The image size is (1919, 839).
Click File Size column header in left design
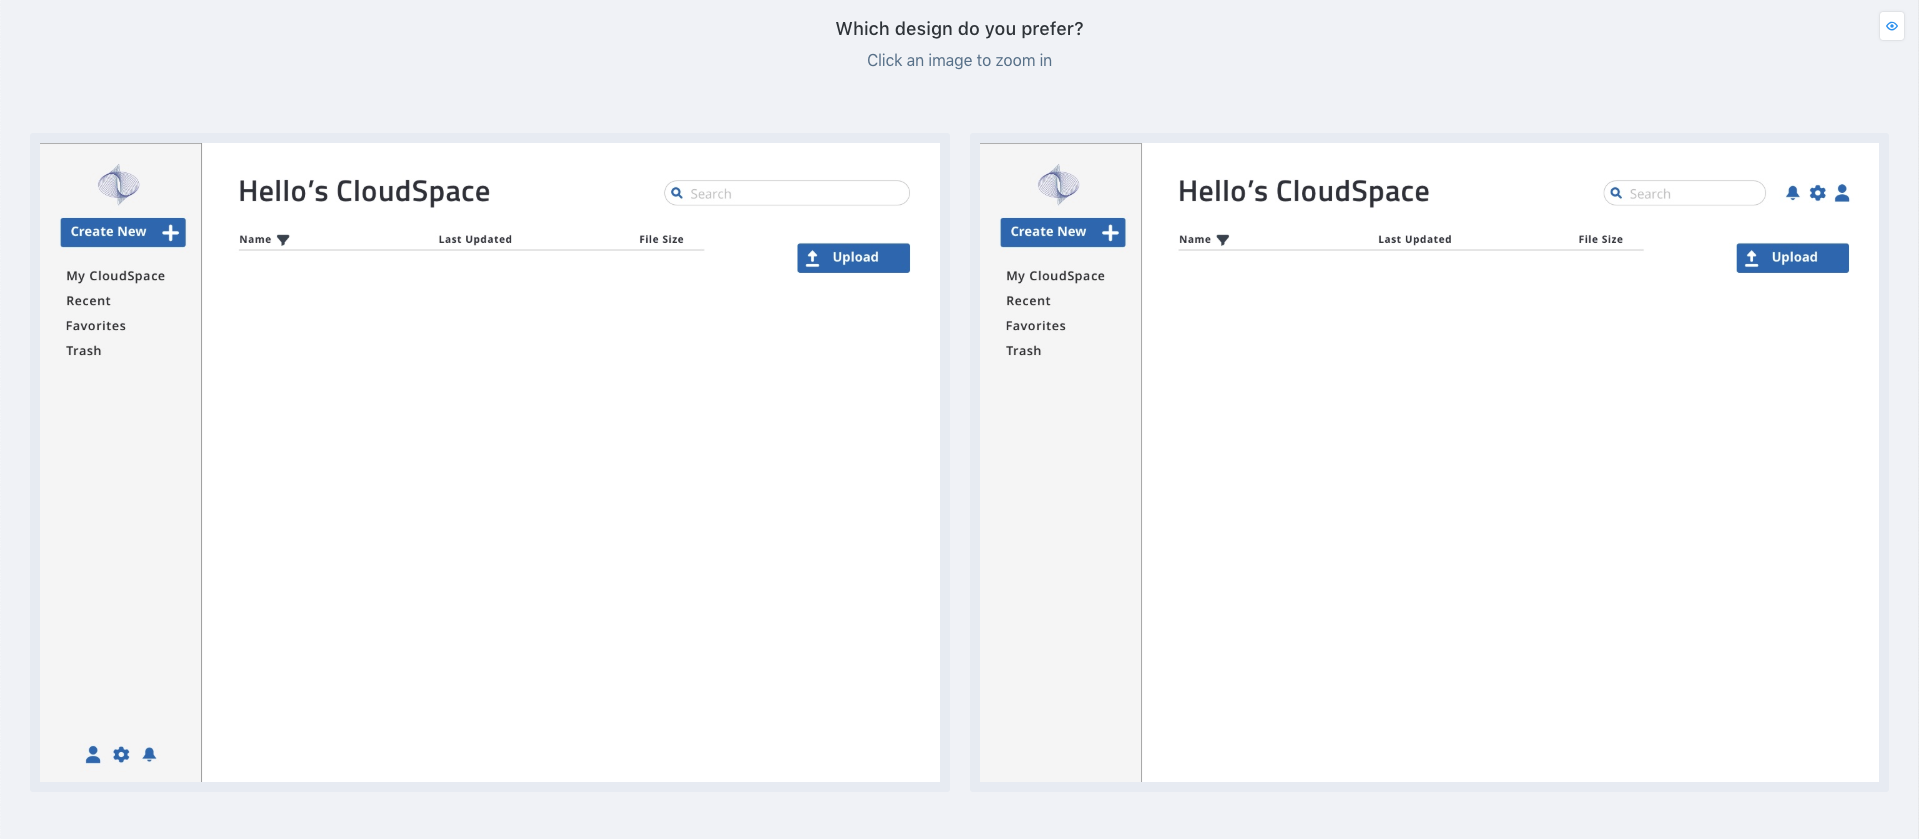(x=662, y=240)
